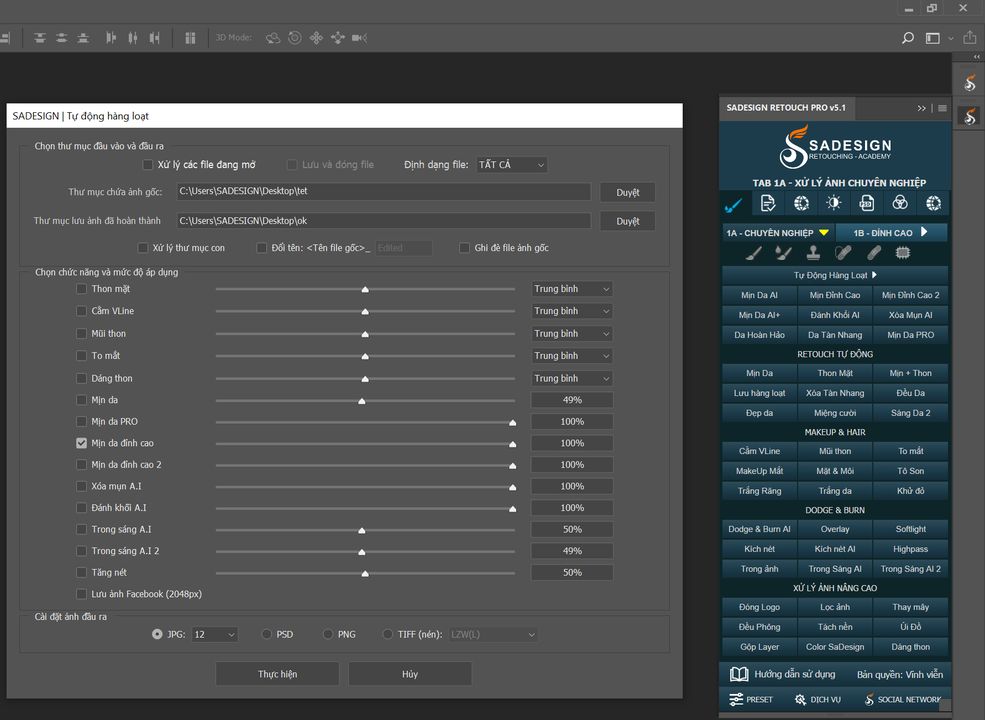Click the 'Mịn Da AI' button

758,294
